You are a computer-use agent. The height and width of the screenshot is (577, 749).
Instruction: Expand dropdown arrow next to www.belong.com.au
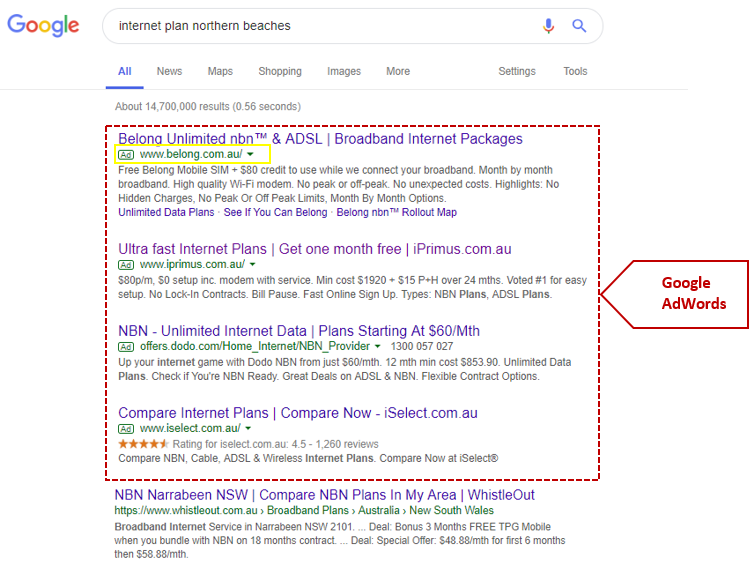[x=250, y=154]
